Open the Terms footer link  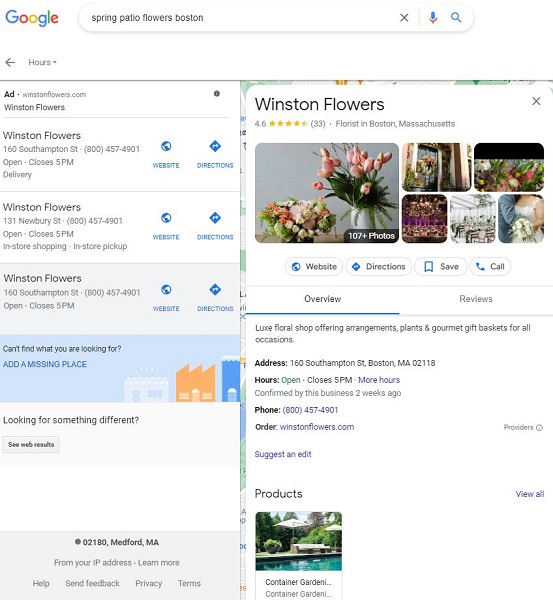[x=189, y=583]
